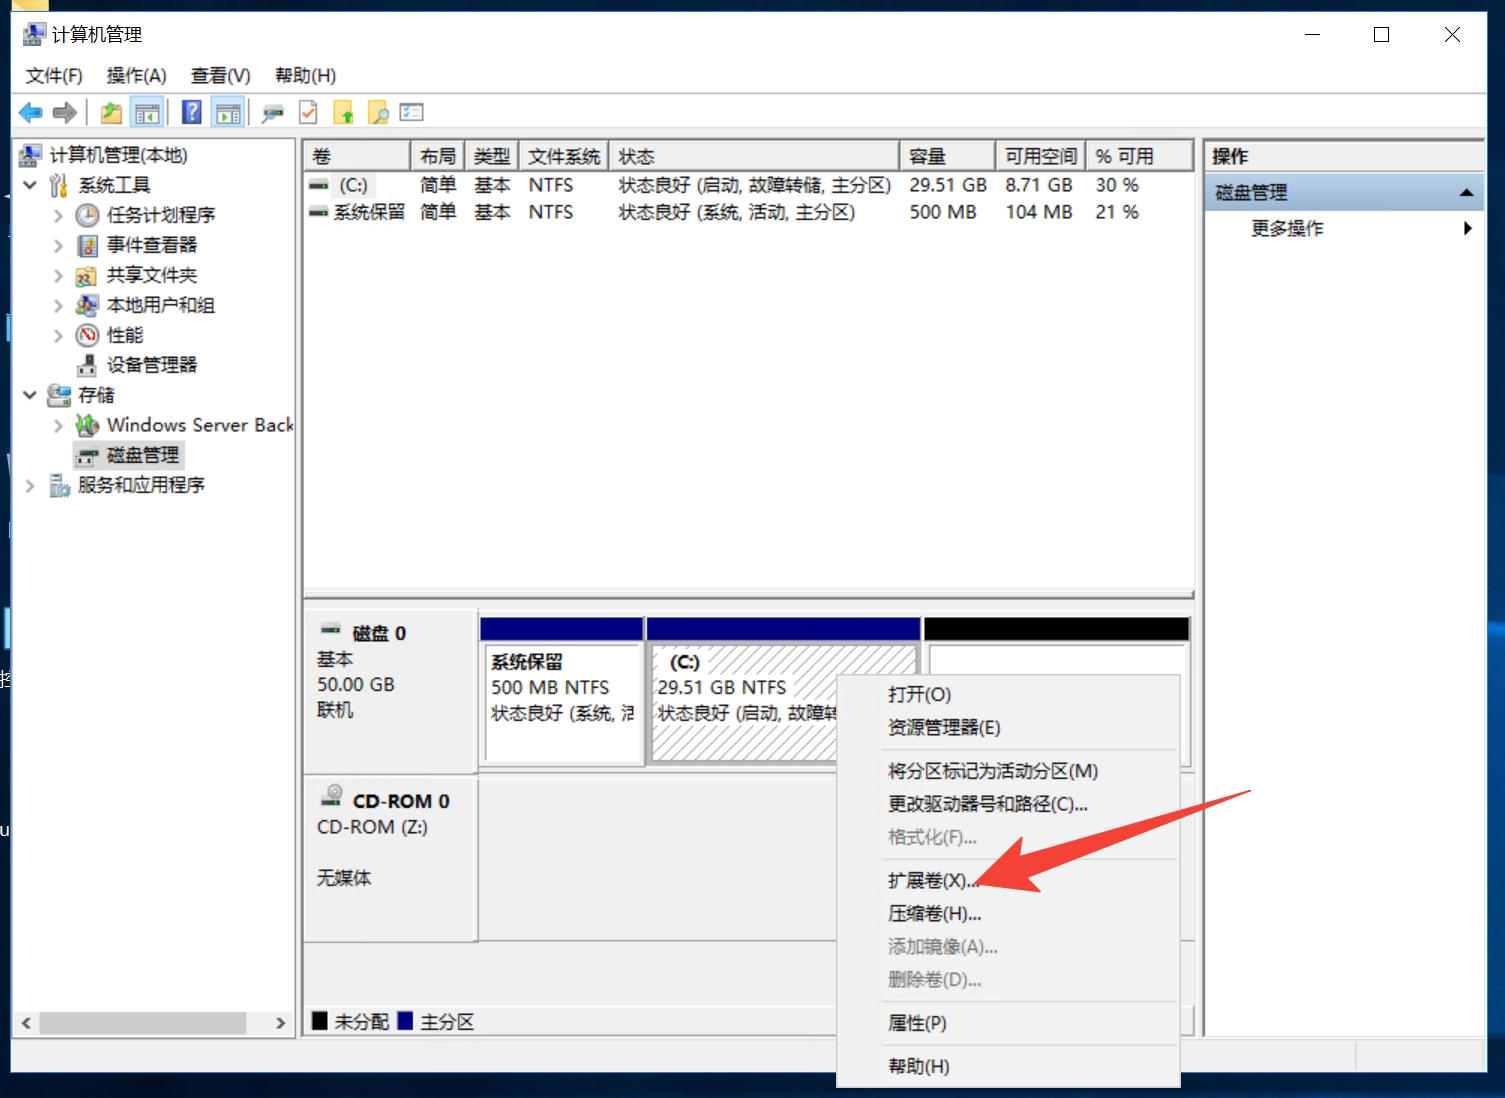Screen dimensions: 1505x1098
Task: Click the Up one level folder icon
Action: tap(111, 113)
